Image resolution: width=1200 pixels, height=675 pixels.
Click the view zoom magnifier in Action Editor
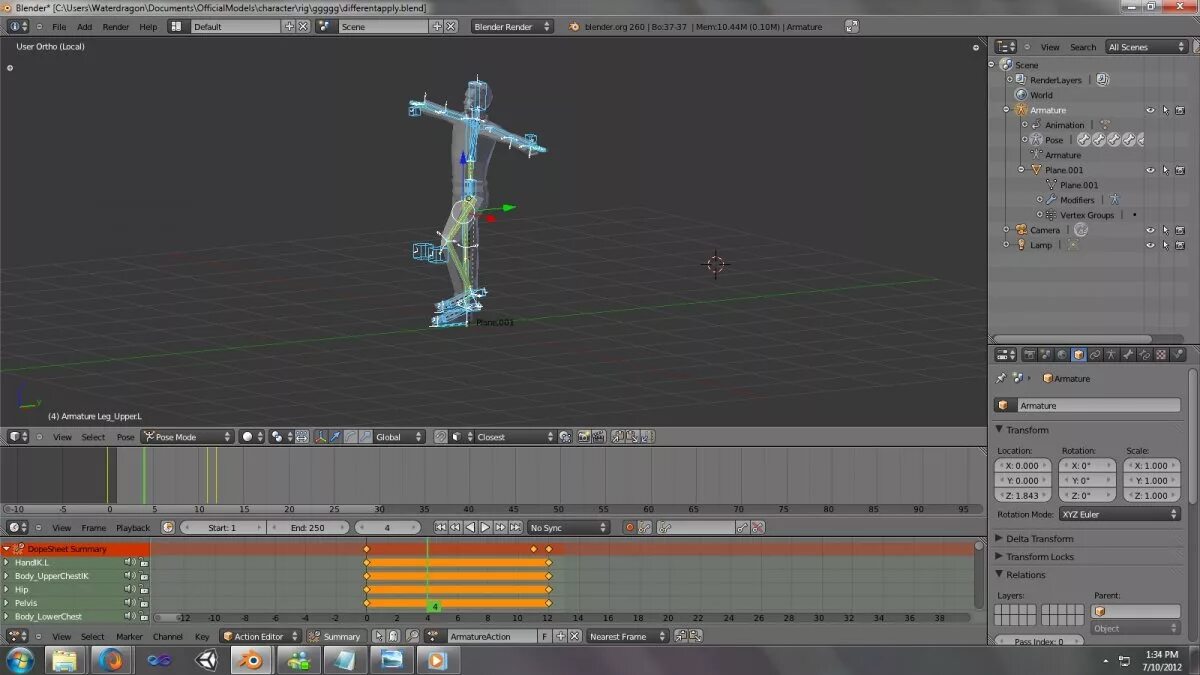pyautogui.click(x=412, y=636)
